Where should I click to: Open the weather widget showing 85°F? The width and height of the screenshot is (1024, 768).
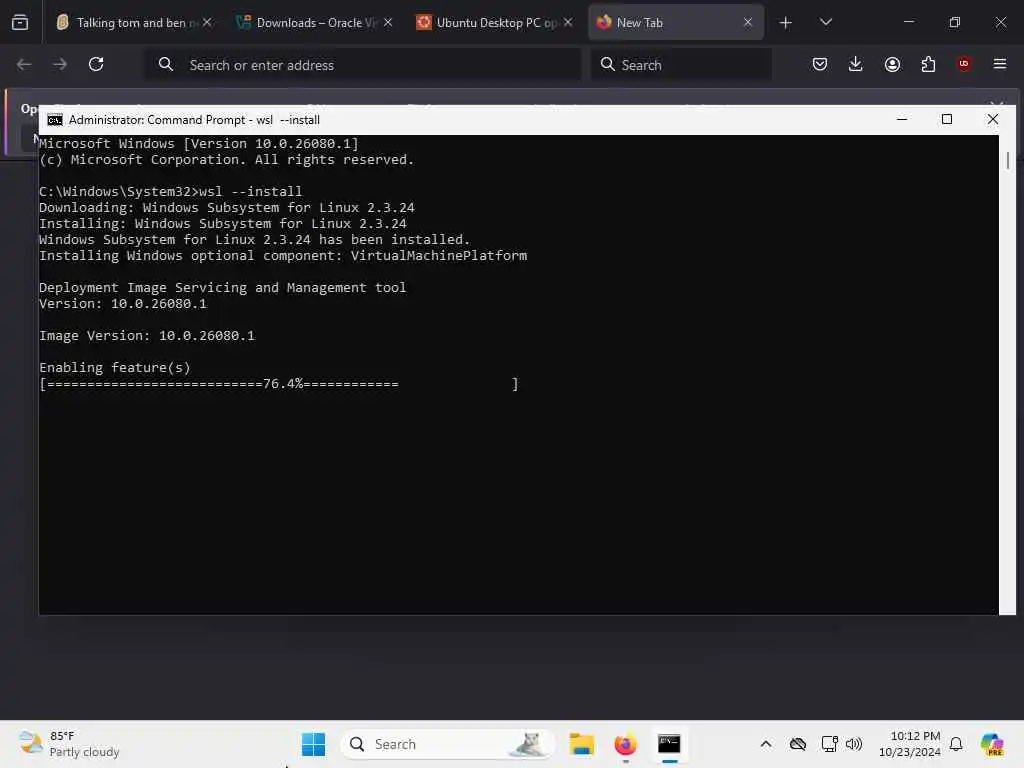coord(69,744)
